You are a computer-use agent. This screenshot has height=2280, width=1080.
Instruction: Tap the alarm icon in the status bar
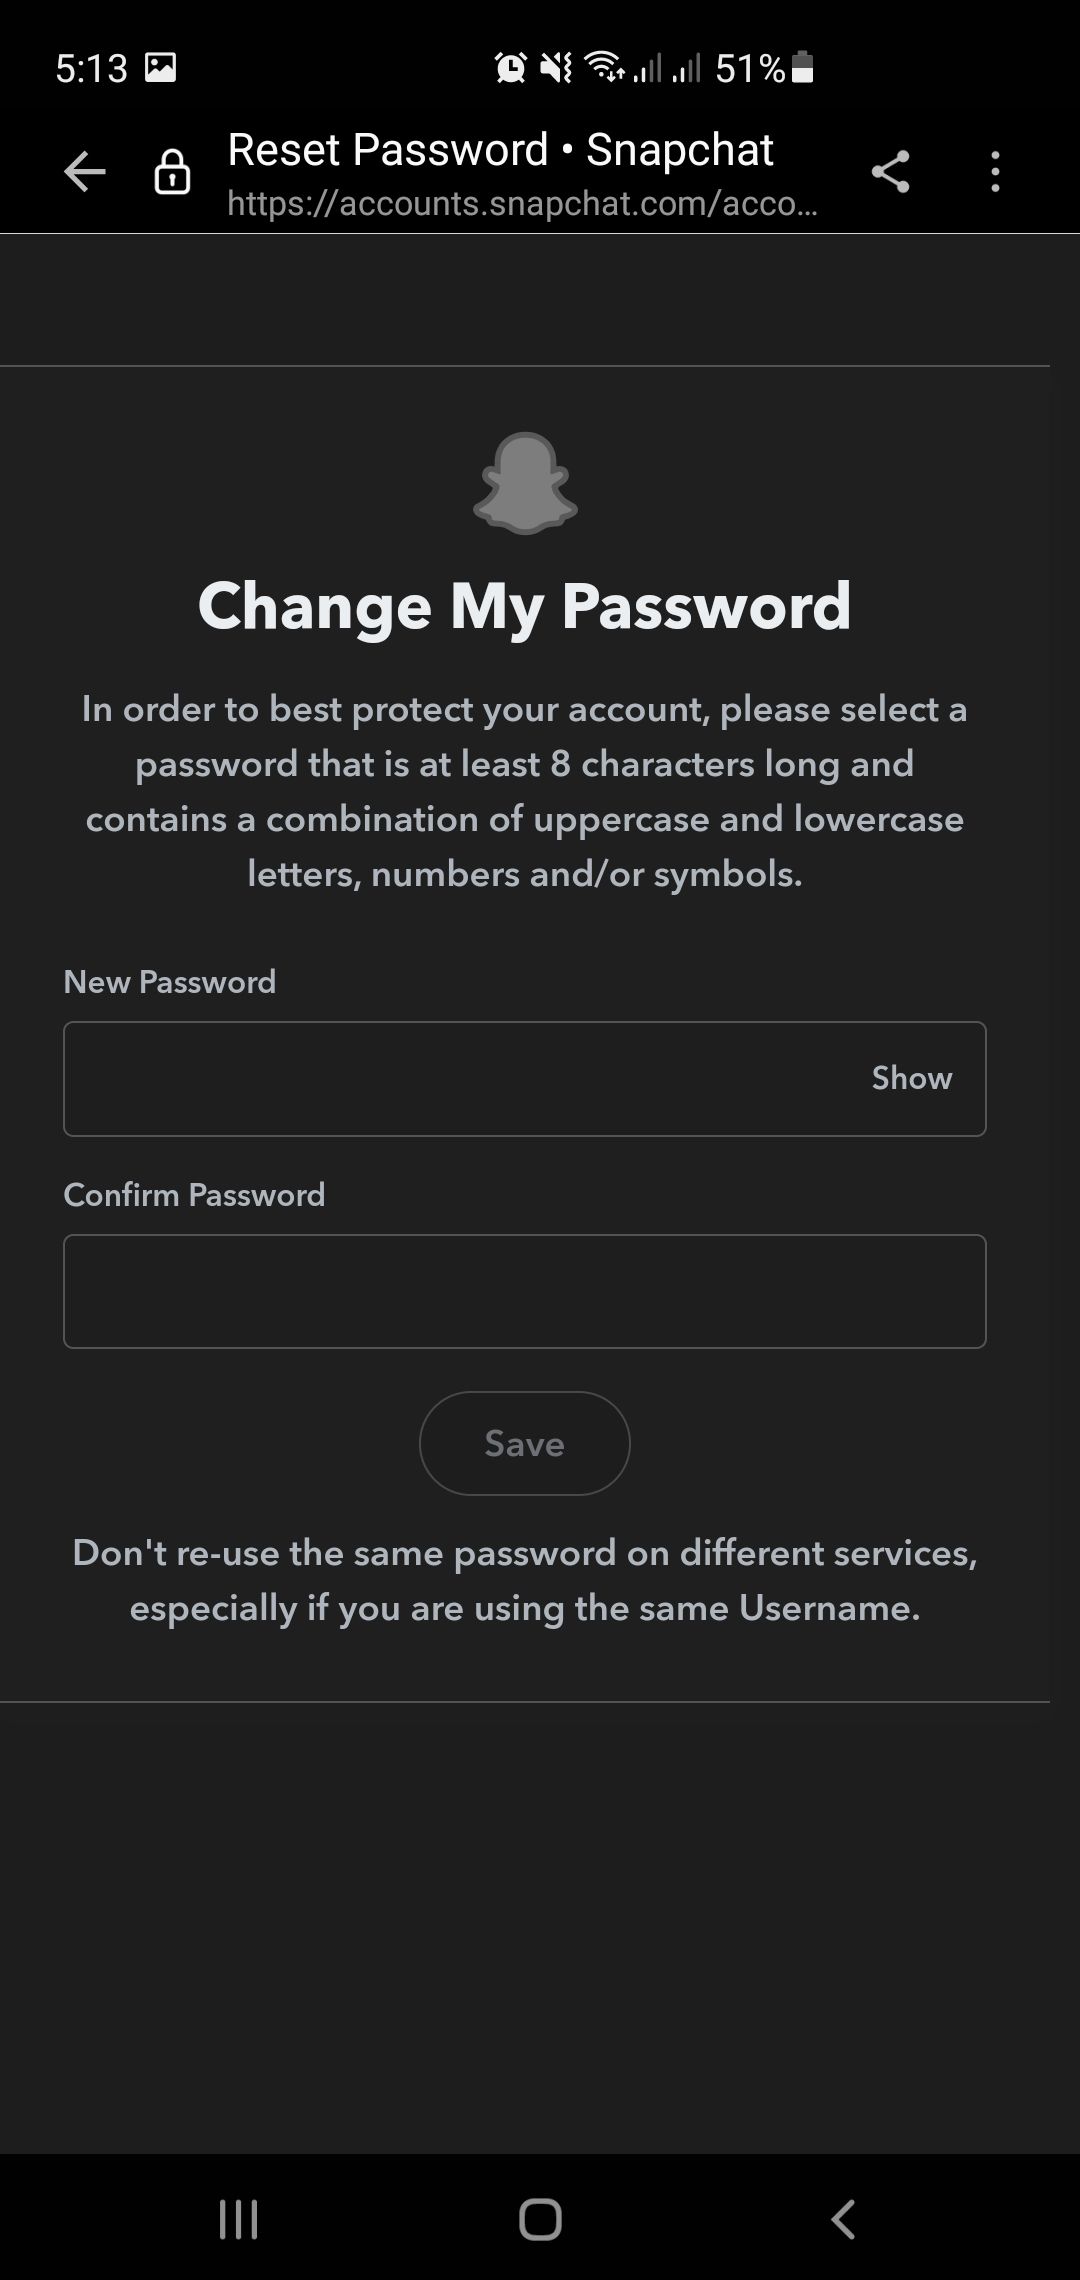pos(511,68)
